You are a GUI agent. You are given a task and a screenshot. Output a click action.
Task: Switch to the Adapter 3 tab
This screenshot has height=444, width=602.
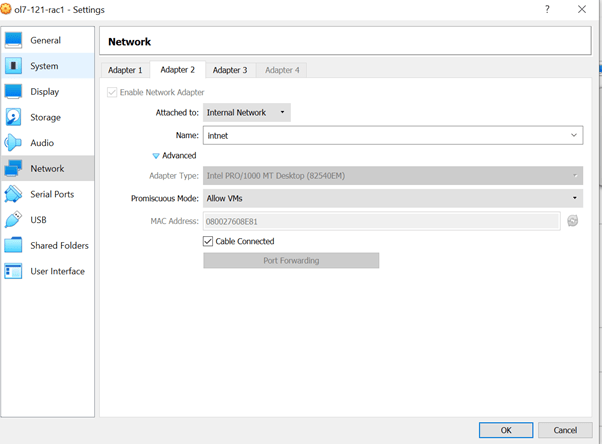click(229, 70)
